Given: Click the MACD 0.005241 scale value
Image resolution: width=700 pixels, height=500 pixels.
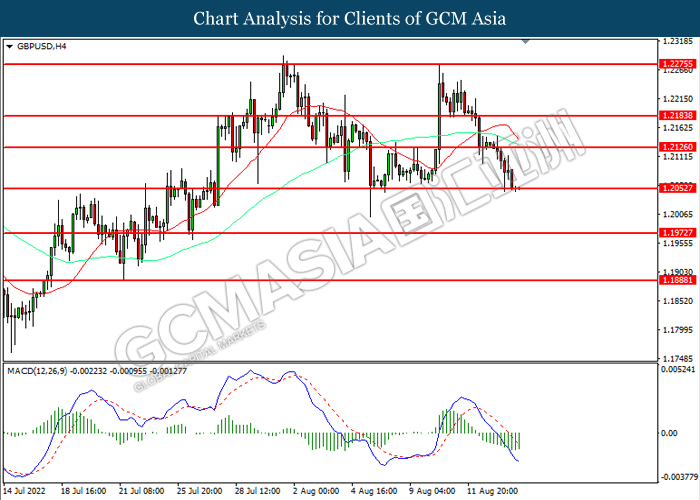Looking at the screenshot, I should coord(678,369).
